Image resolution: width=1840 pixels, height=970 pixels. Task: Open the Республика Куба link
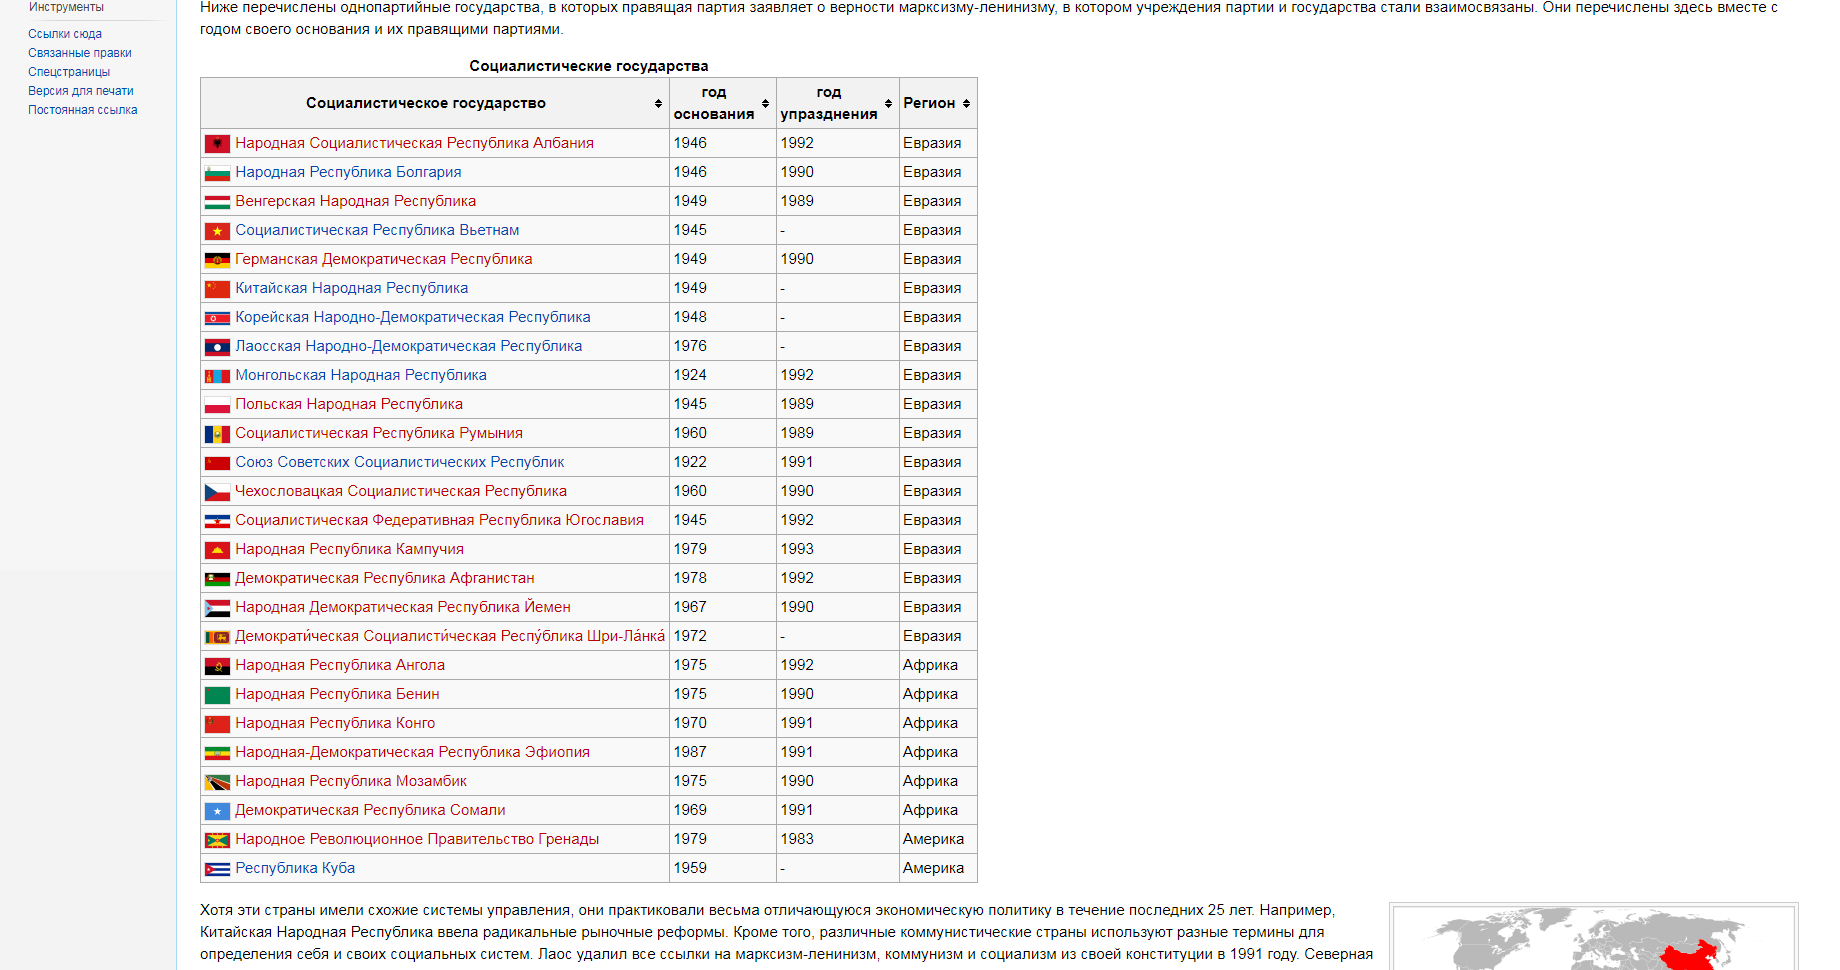point(295,868)
